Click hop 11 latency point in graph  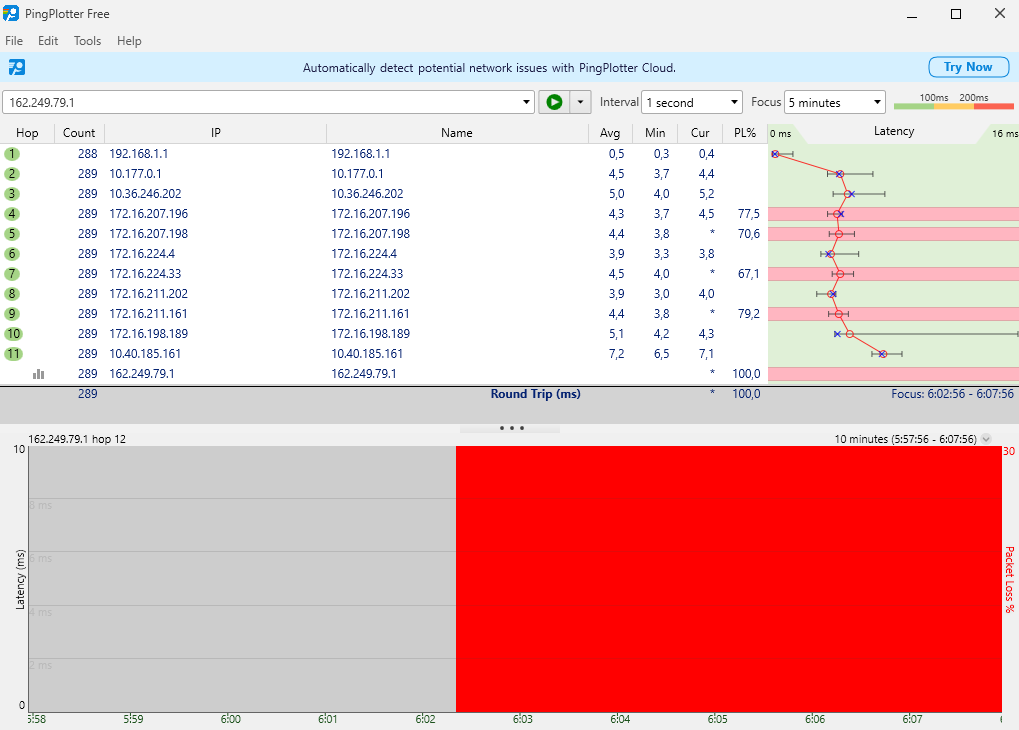coord(883,354)
